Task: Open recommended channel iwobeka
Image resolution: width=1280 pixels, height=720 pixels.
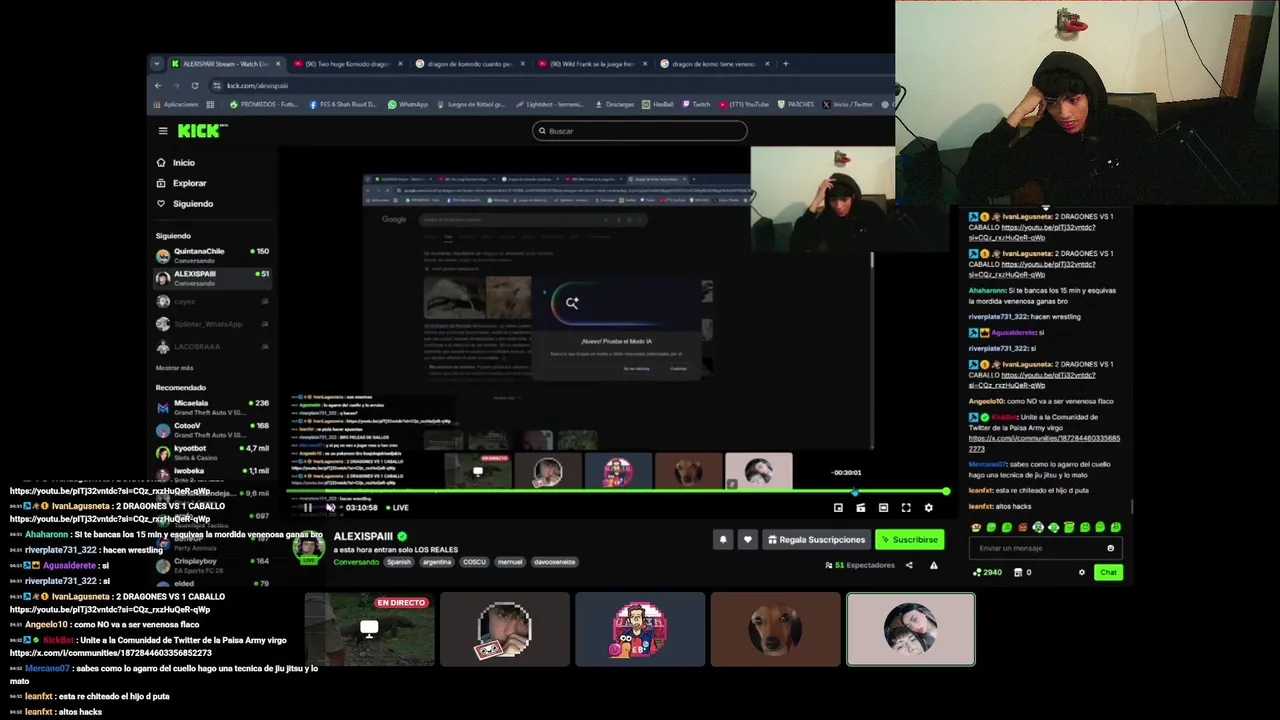Action: pos(212,474)
